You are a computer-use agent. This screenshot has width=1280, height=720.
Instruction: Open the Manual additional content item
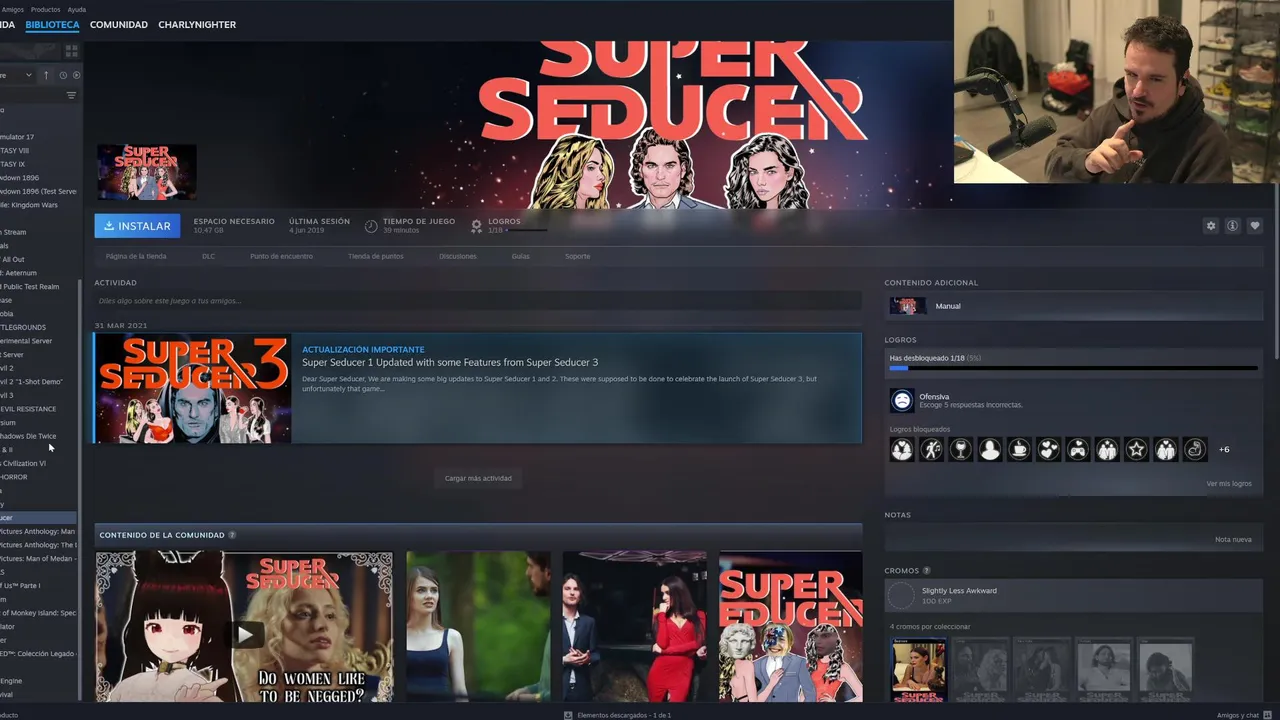1073,306
